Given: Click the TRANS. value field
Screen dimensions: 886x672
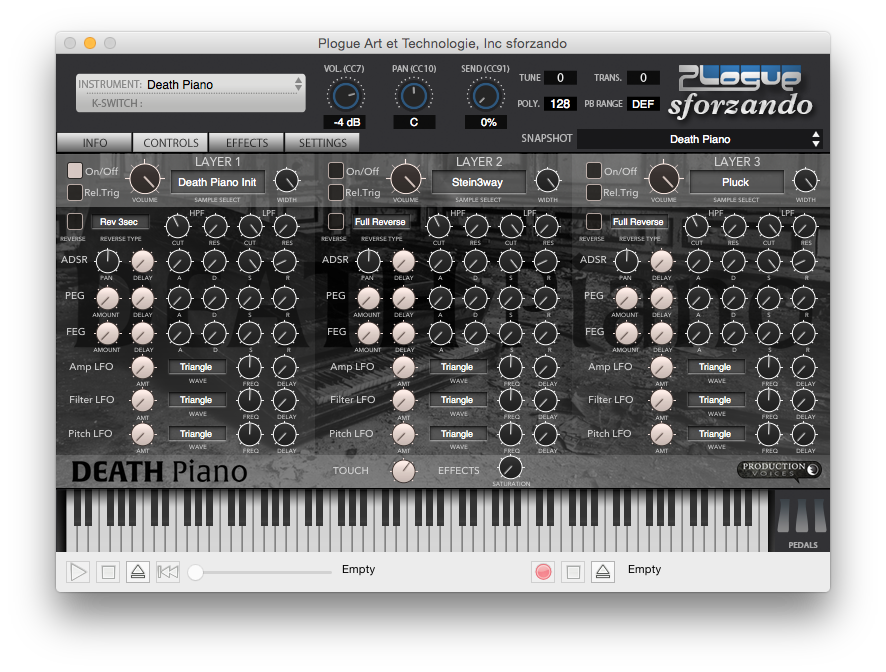Looking at the screenshot, I should click(x=643, y=77).
